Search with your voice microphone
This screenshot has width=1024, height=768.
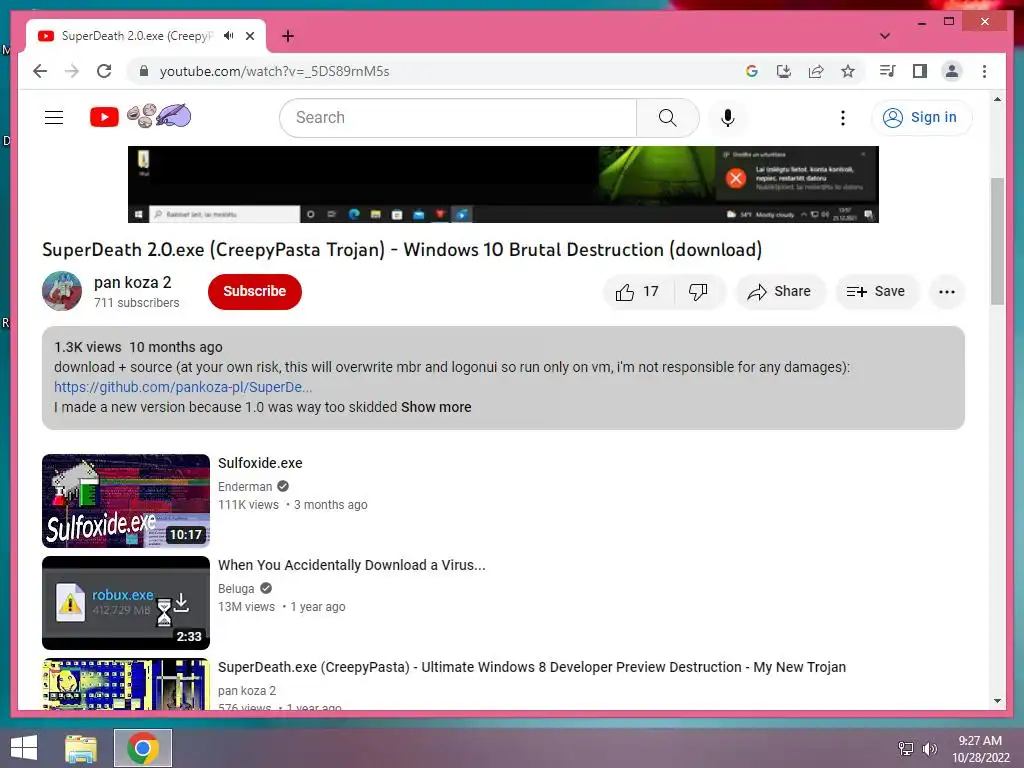coord(728,118)
